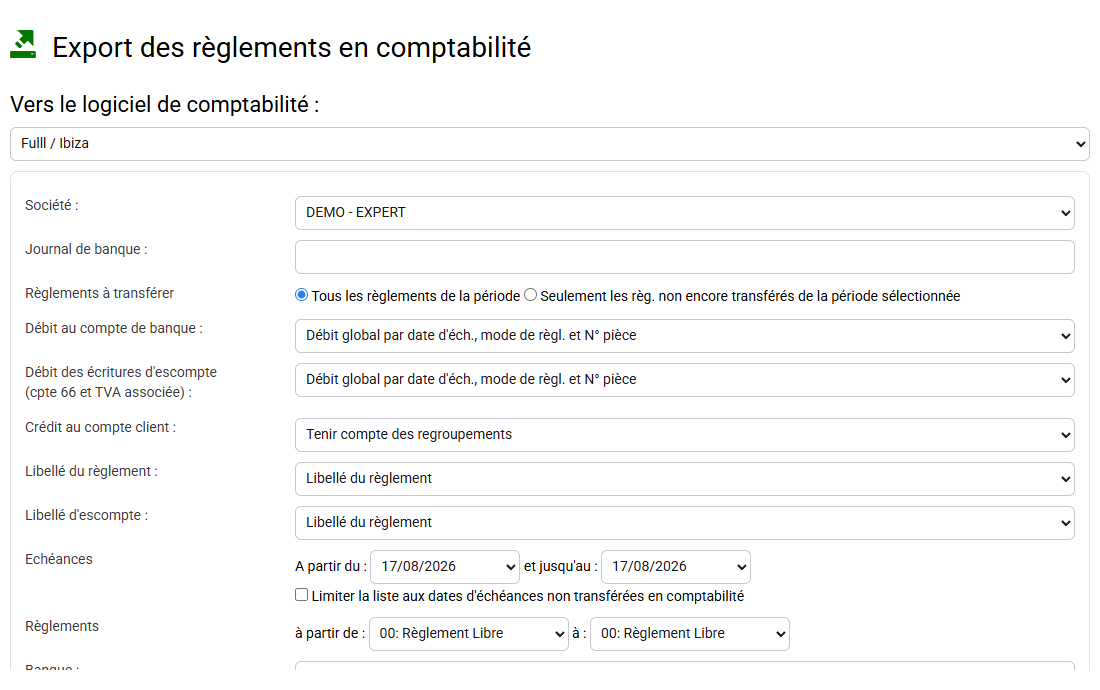Click the Tous les règlements de la période label

coord(416,296)
